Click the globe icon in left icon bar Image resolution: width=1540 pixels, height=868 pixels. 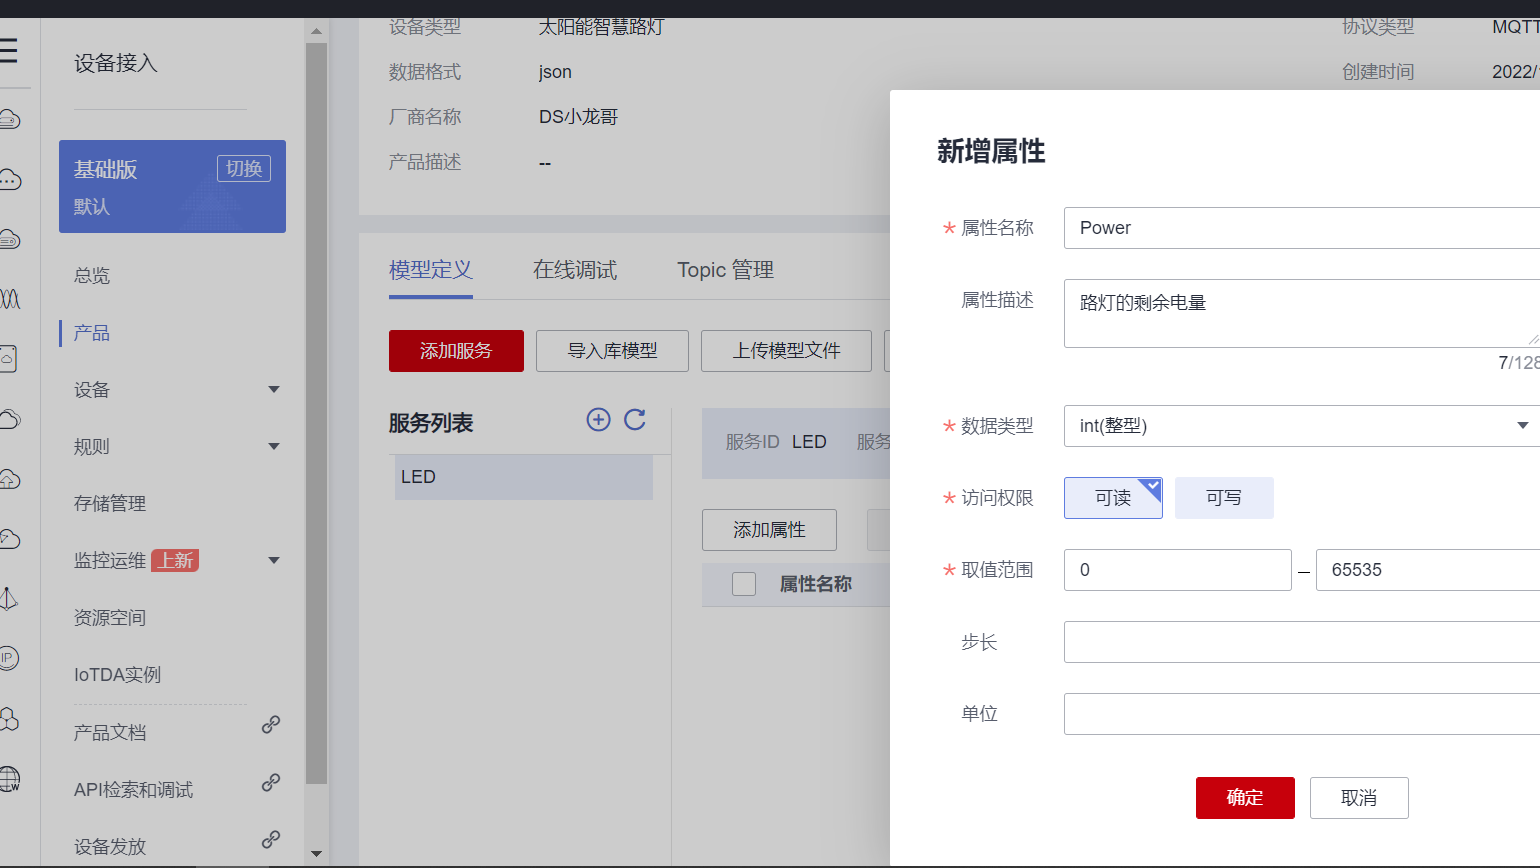[x=9, y=778]
